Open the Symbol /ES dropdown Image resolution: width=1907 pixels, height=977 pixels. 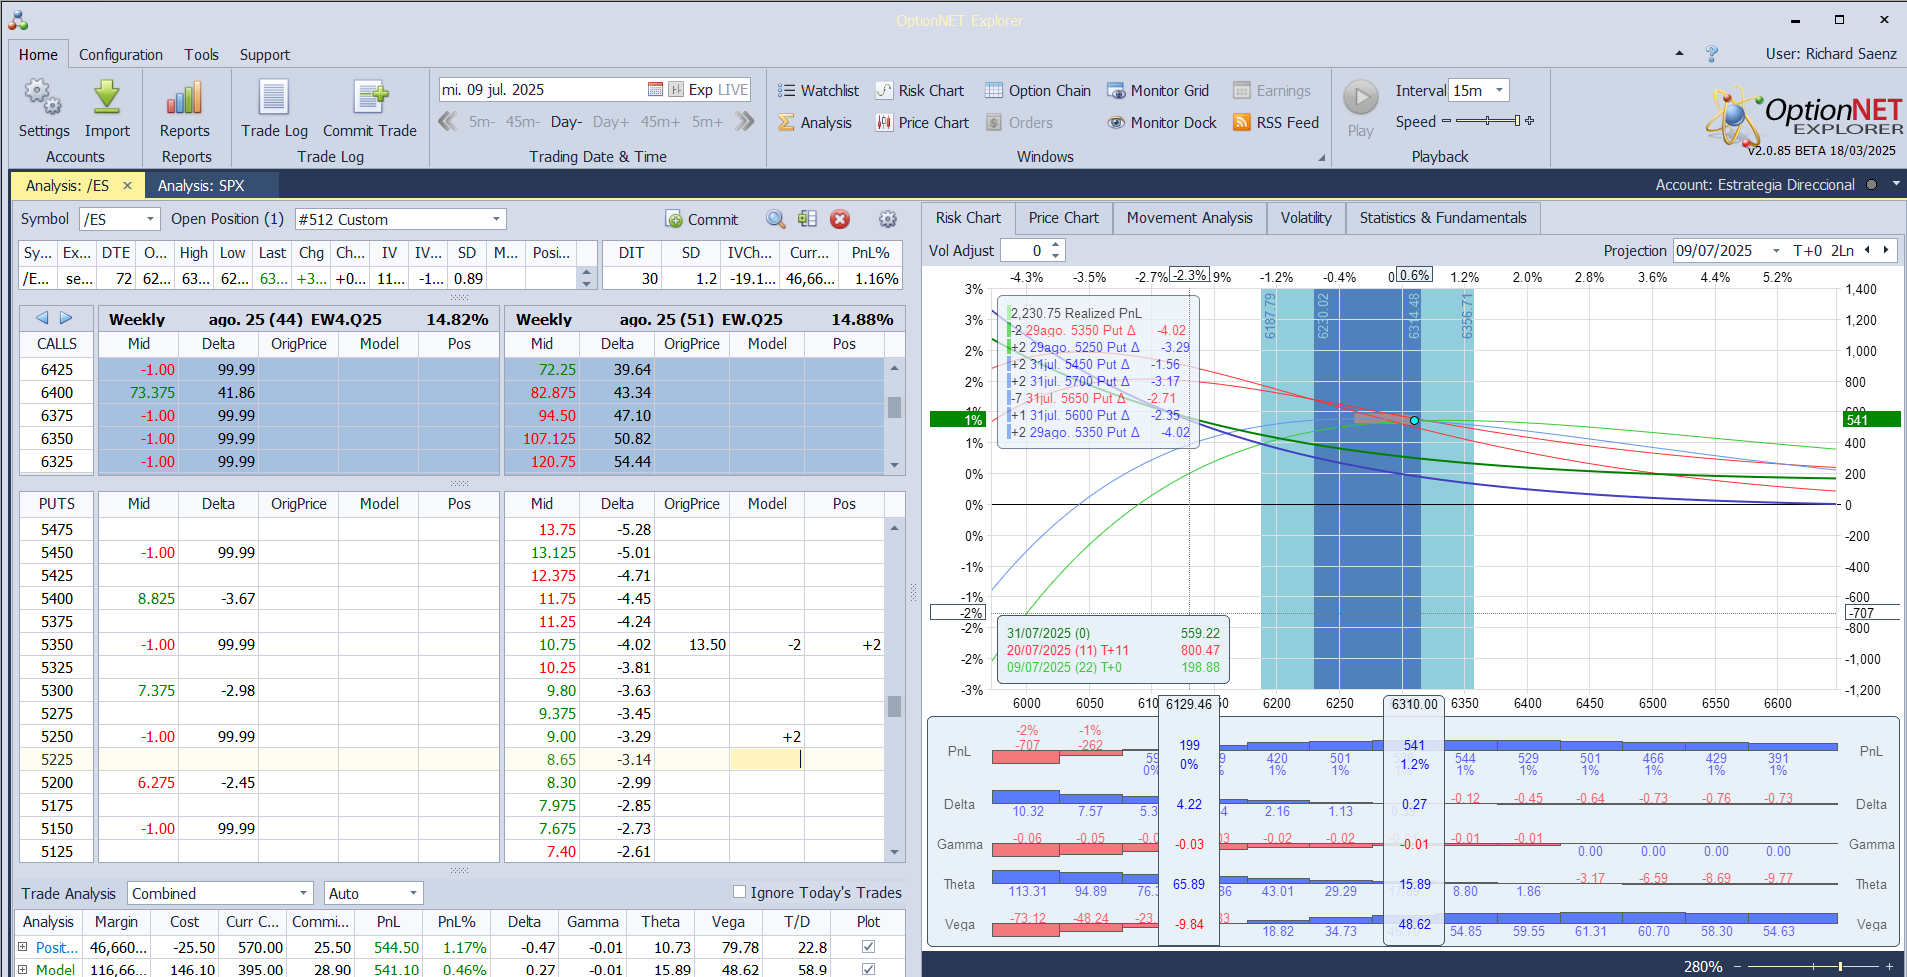coord(150,219)
